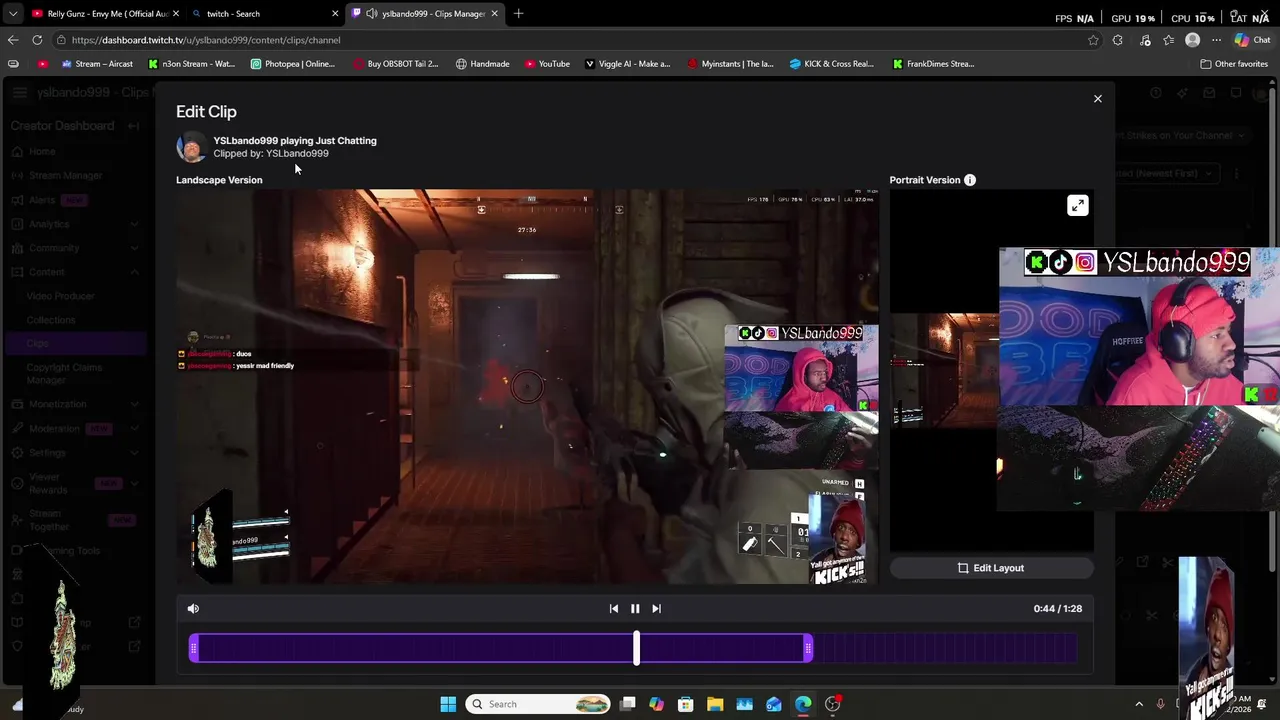Add this page to favorites with the star

tap(1093, 40)
